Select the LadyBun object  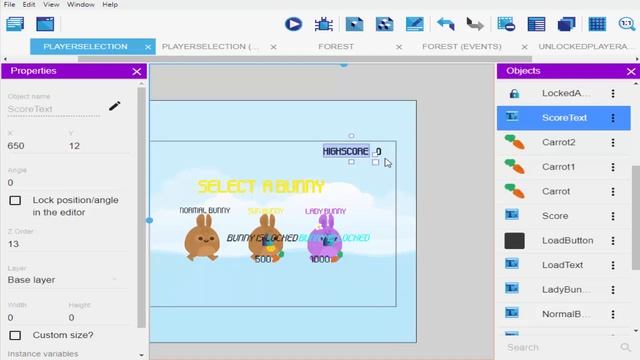coord(563,289)
